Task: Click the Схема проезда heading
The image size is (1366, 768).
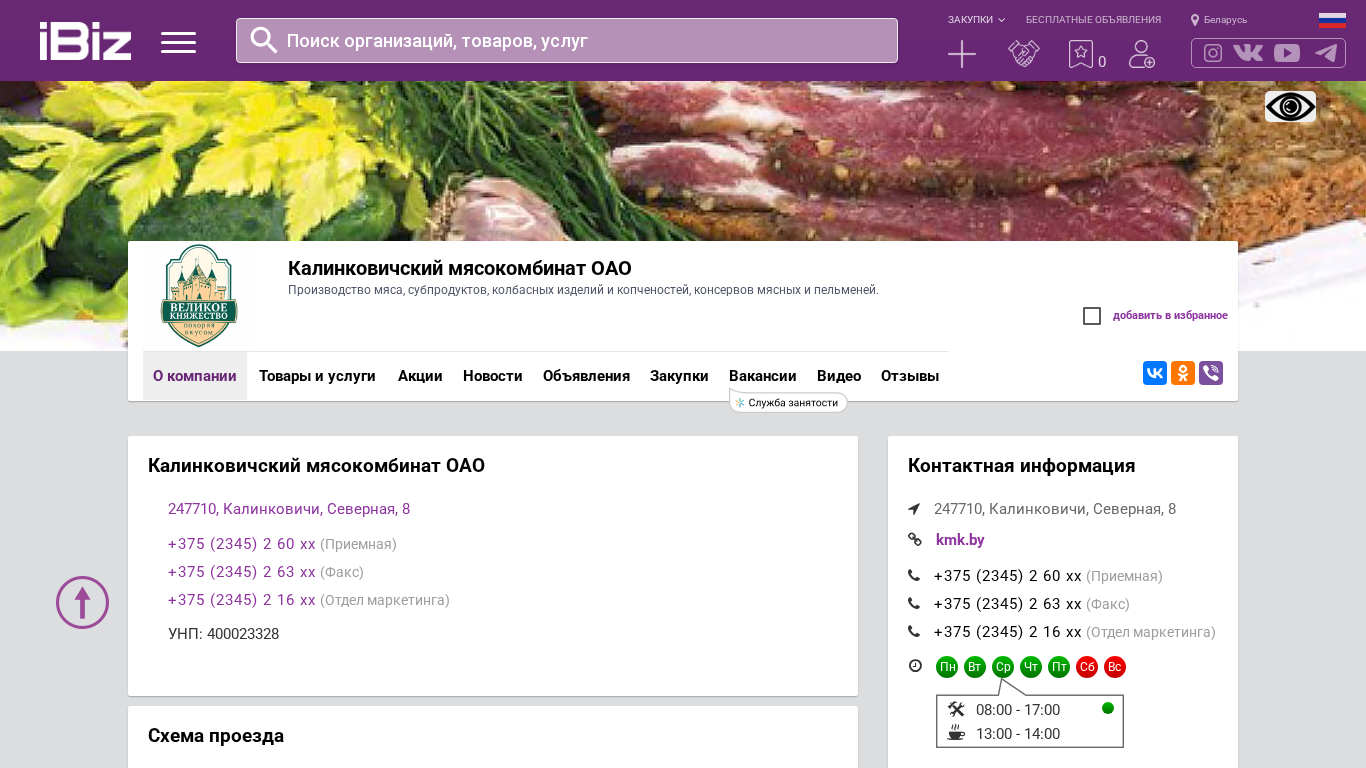Action: [x=216, y=736]
